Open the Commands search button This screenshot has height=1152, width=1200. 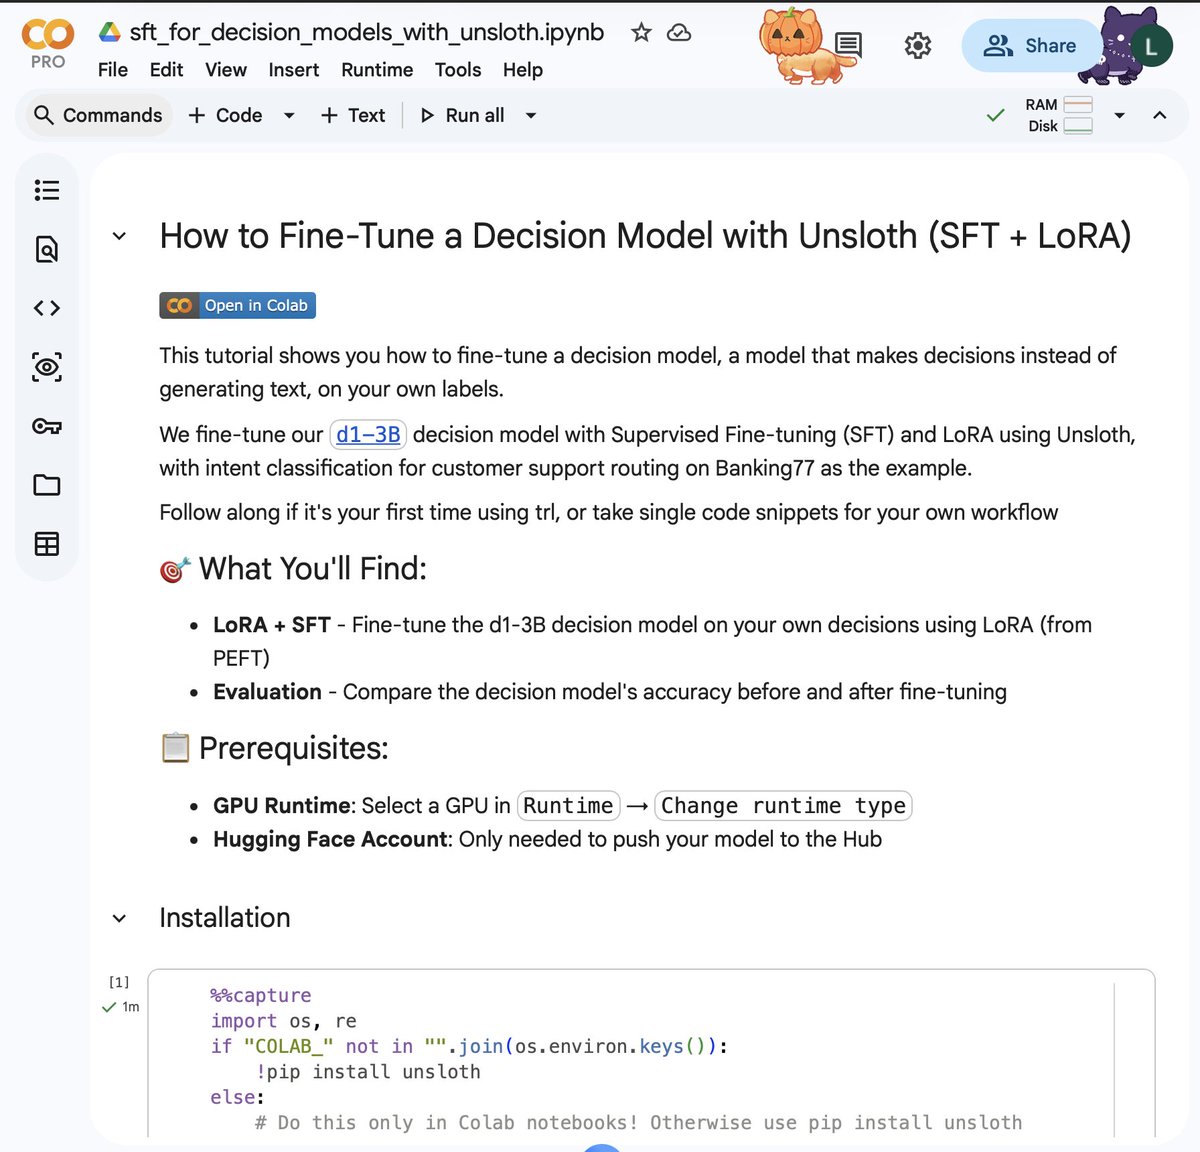point(97,115)
